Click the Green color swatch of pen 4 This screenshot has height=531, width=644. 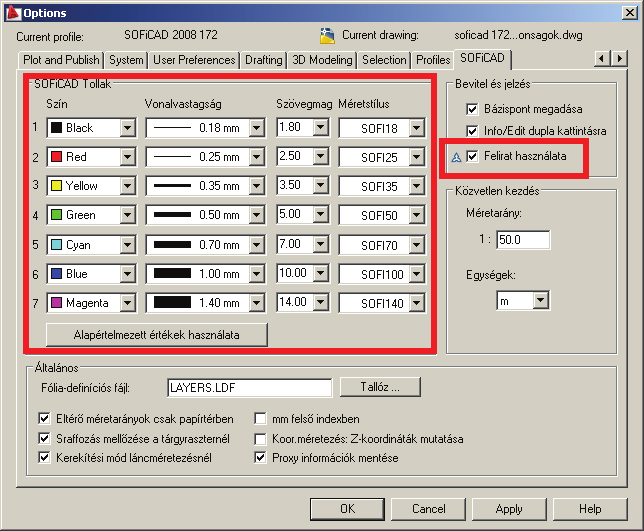56,215
